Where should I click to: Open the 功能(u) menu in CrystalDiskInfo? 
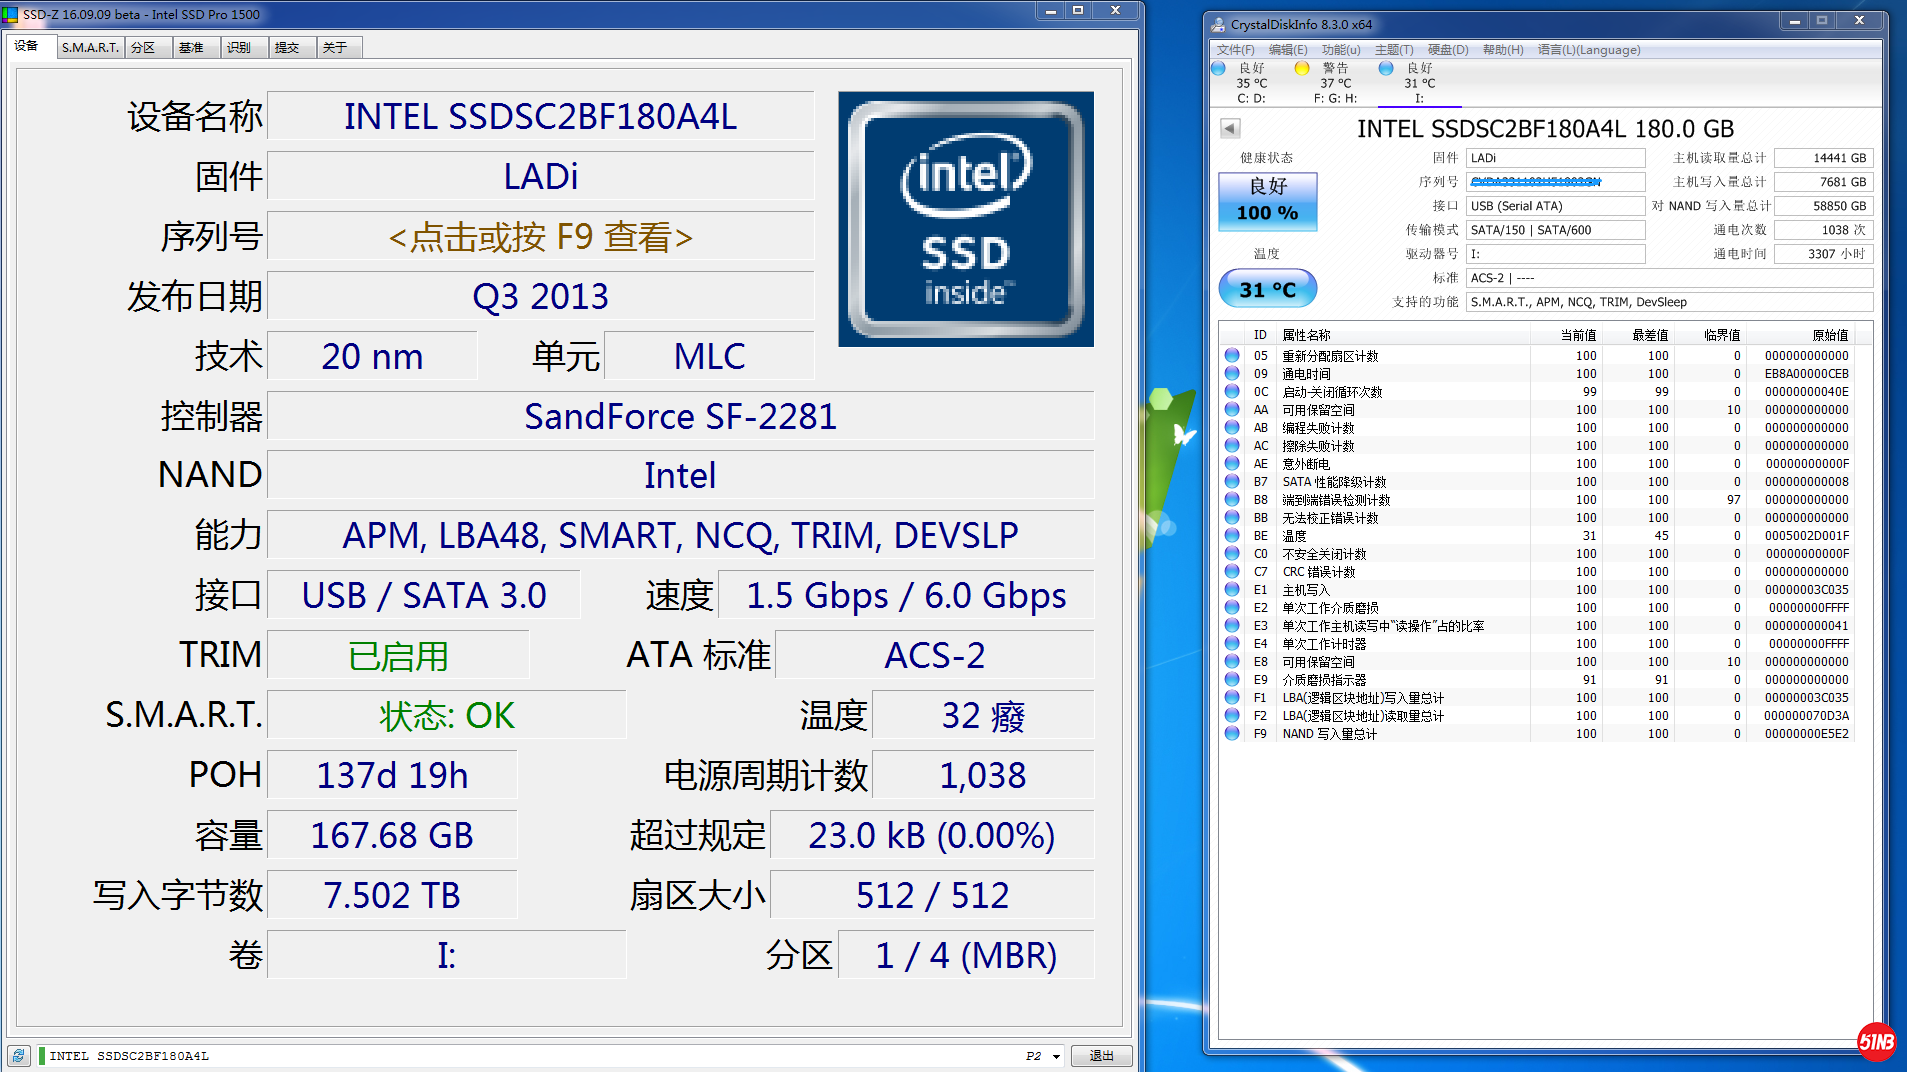1340,50
